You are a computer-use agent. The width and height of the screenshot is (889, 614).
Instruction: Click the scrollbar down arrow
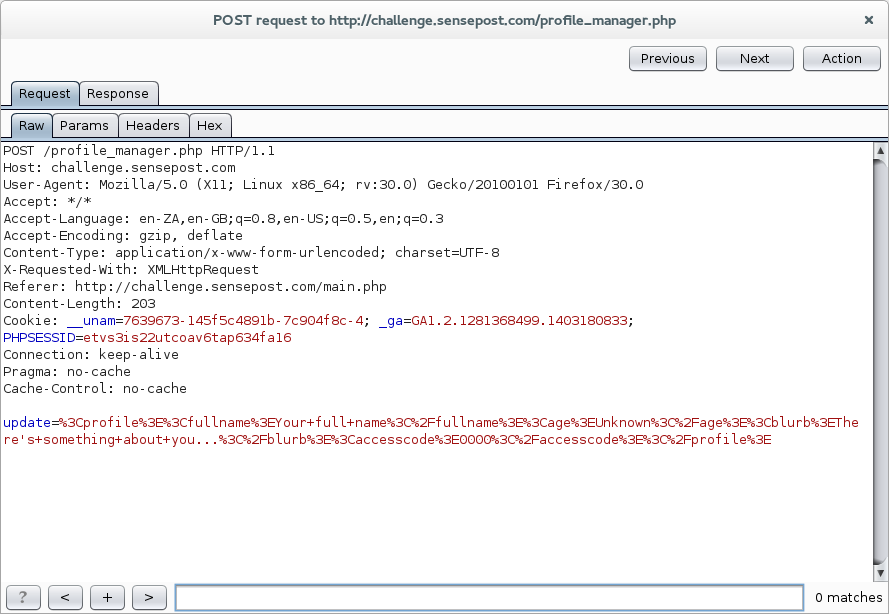coord(880,572)
